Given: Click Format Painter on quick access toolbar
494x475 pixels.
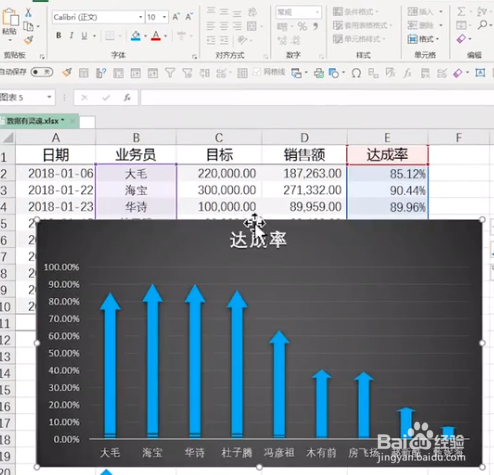Looking at the screenshot, I should pyautogui.click(x=67, y=72).
